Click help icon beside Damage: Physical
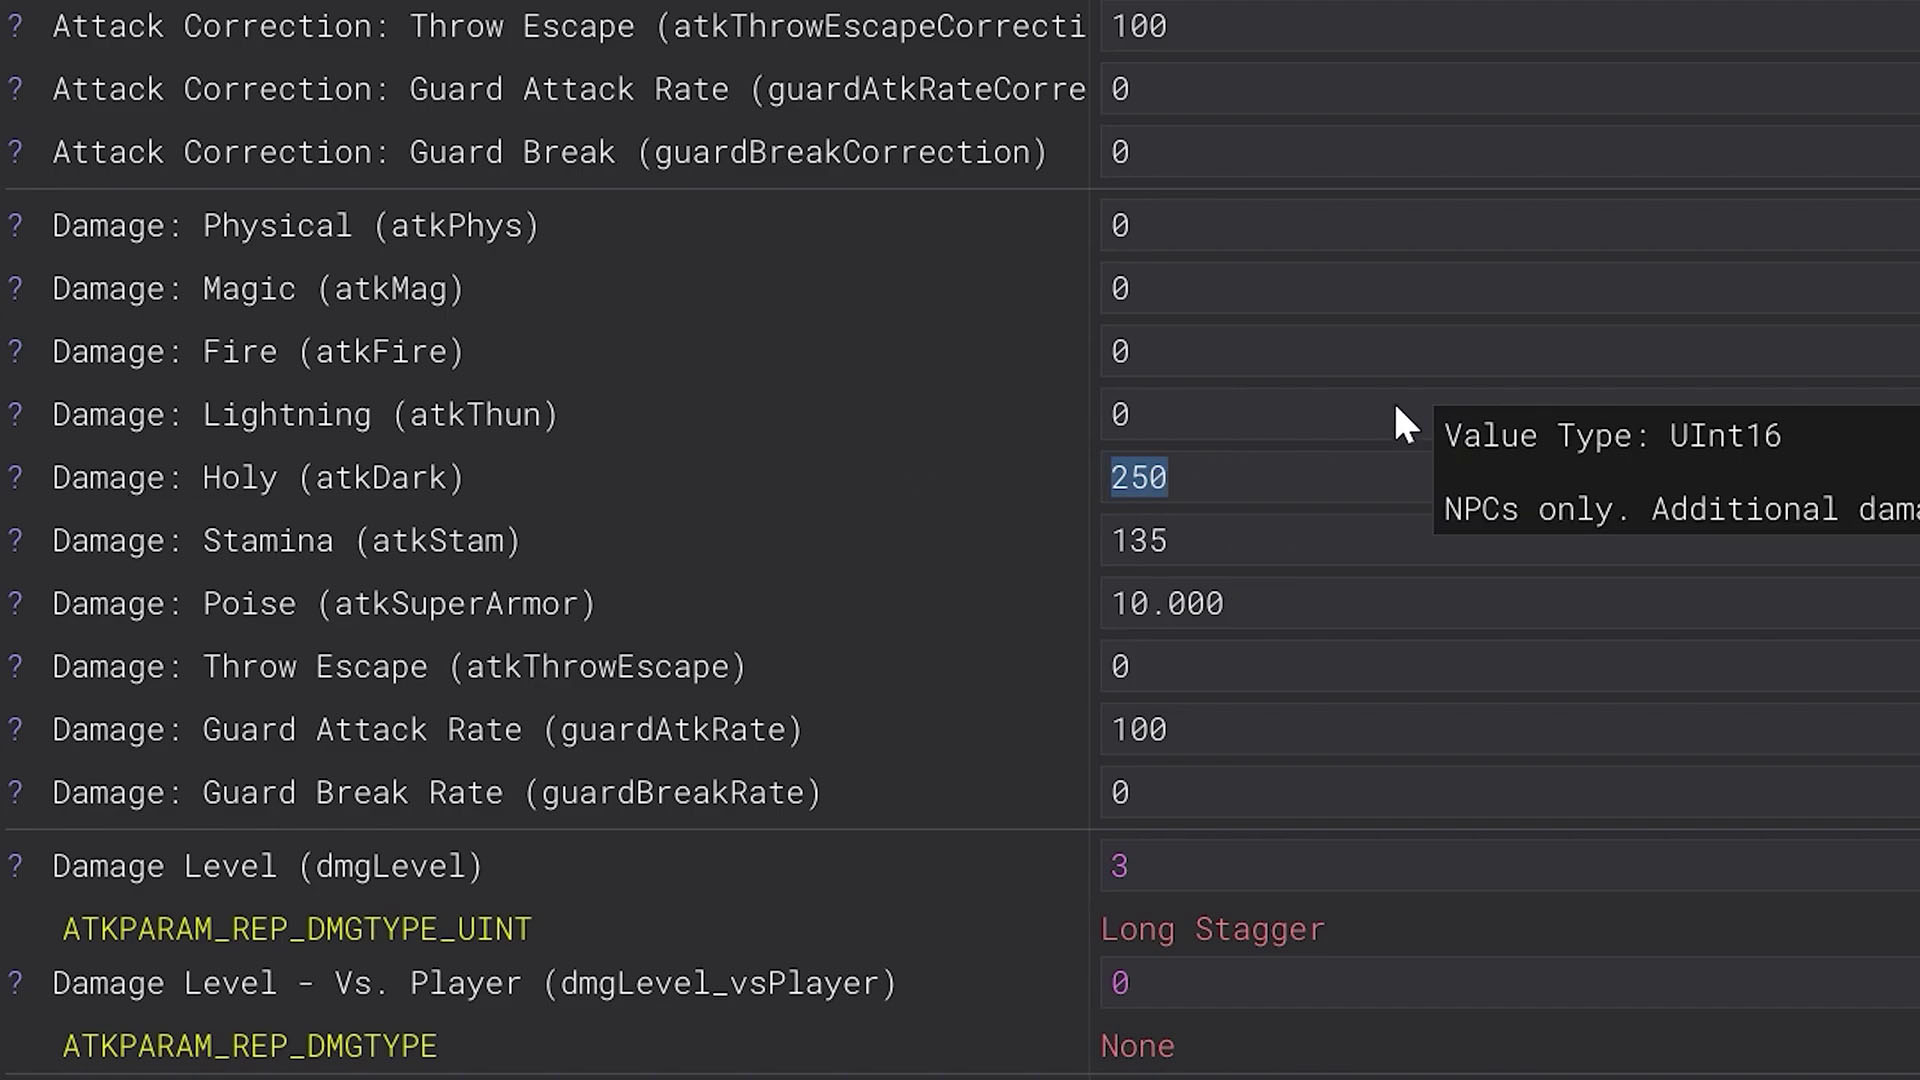The width and height of the screenshot is (1920, 1080). point(15,226)
